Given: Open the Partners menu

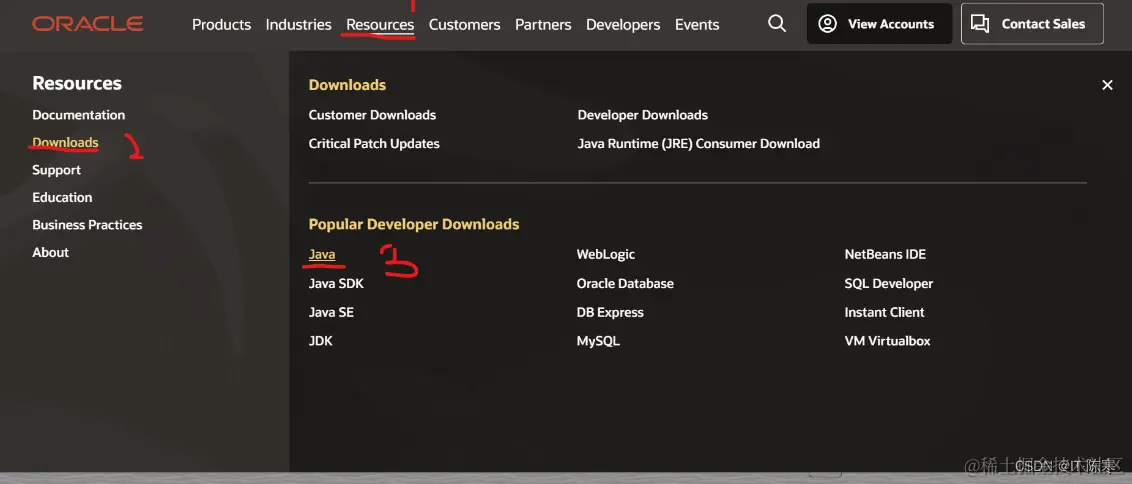Looking at the screenshot, I should (x=543, y=25).
